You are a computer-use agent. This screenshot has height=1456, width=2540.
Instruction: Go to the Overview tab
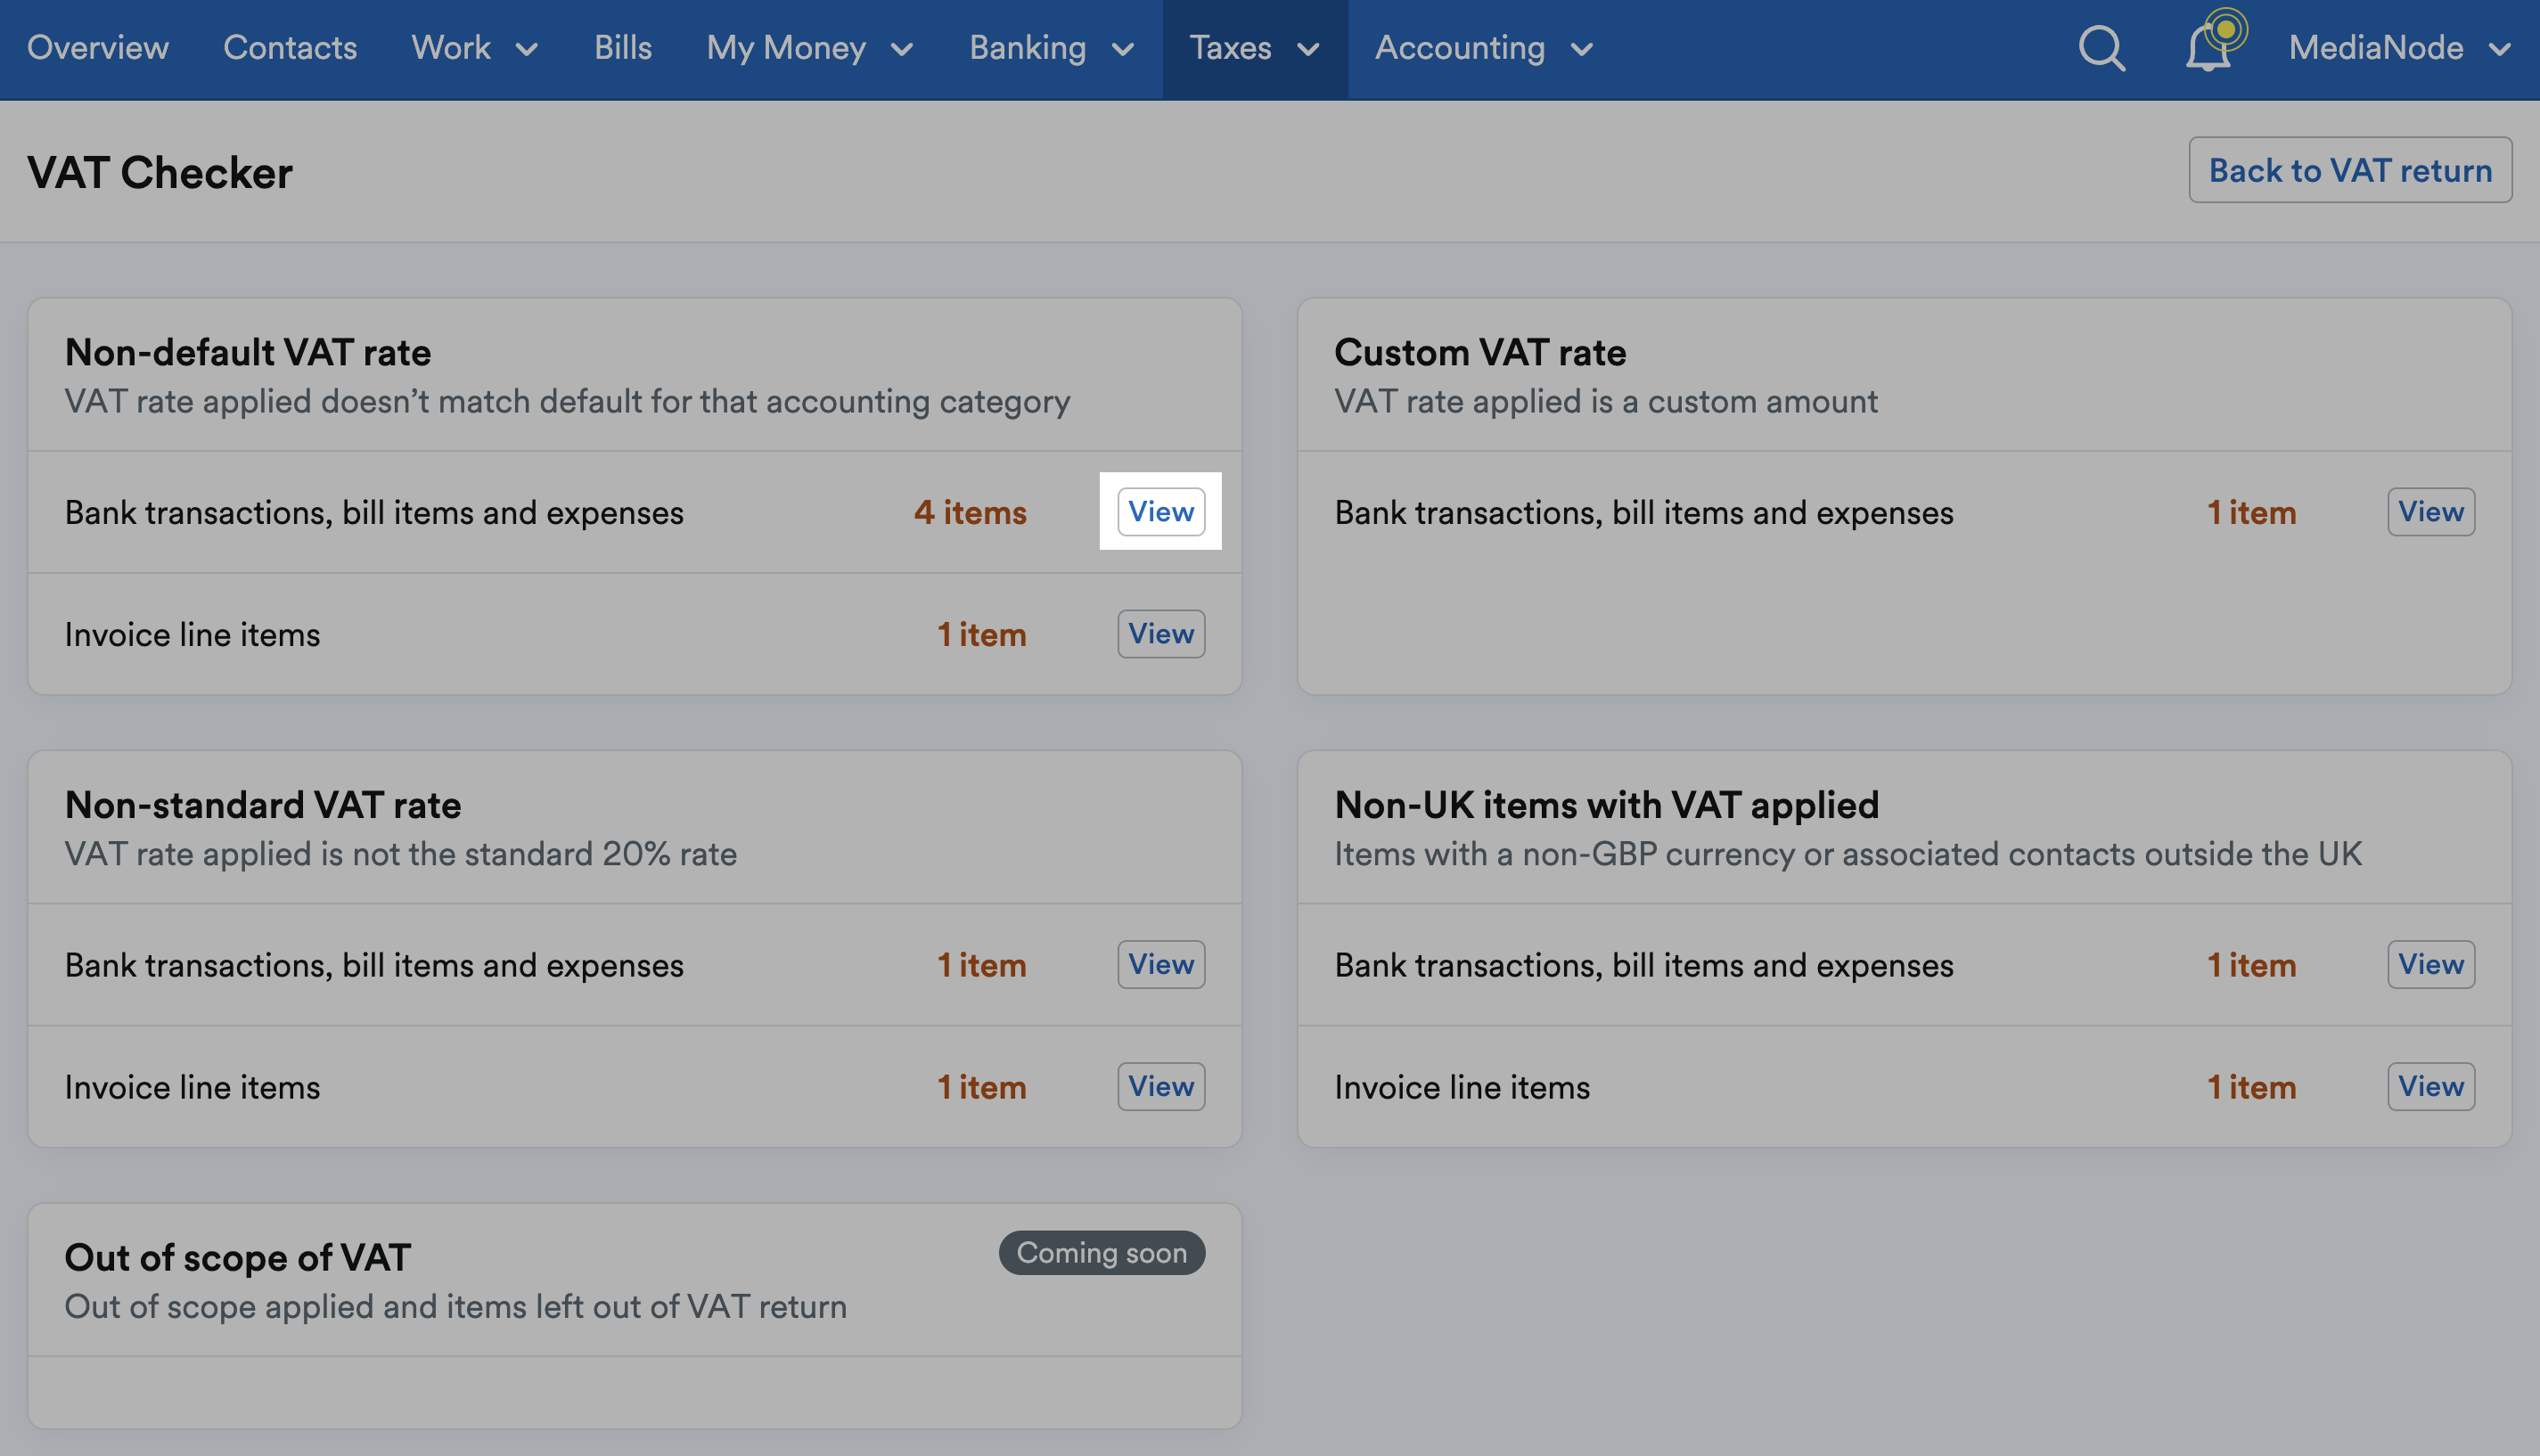98,48
